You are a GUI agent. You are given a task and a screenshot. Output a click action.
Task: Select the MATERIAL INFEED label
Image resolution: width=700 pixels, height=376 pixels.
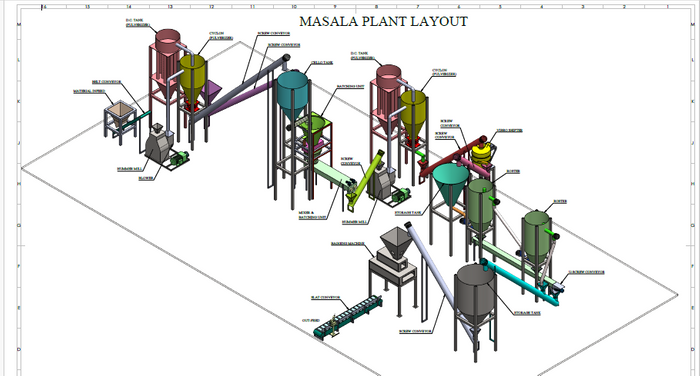coord(89,91)
